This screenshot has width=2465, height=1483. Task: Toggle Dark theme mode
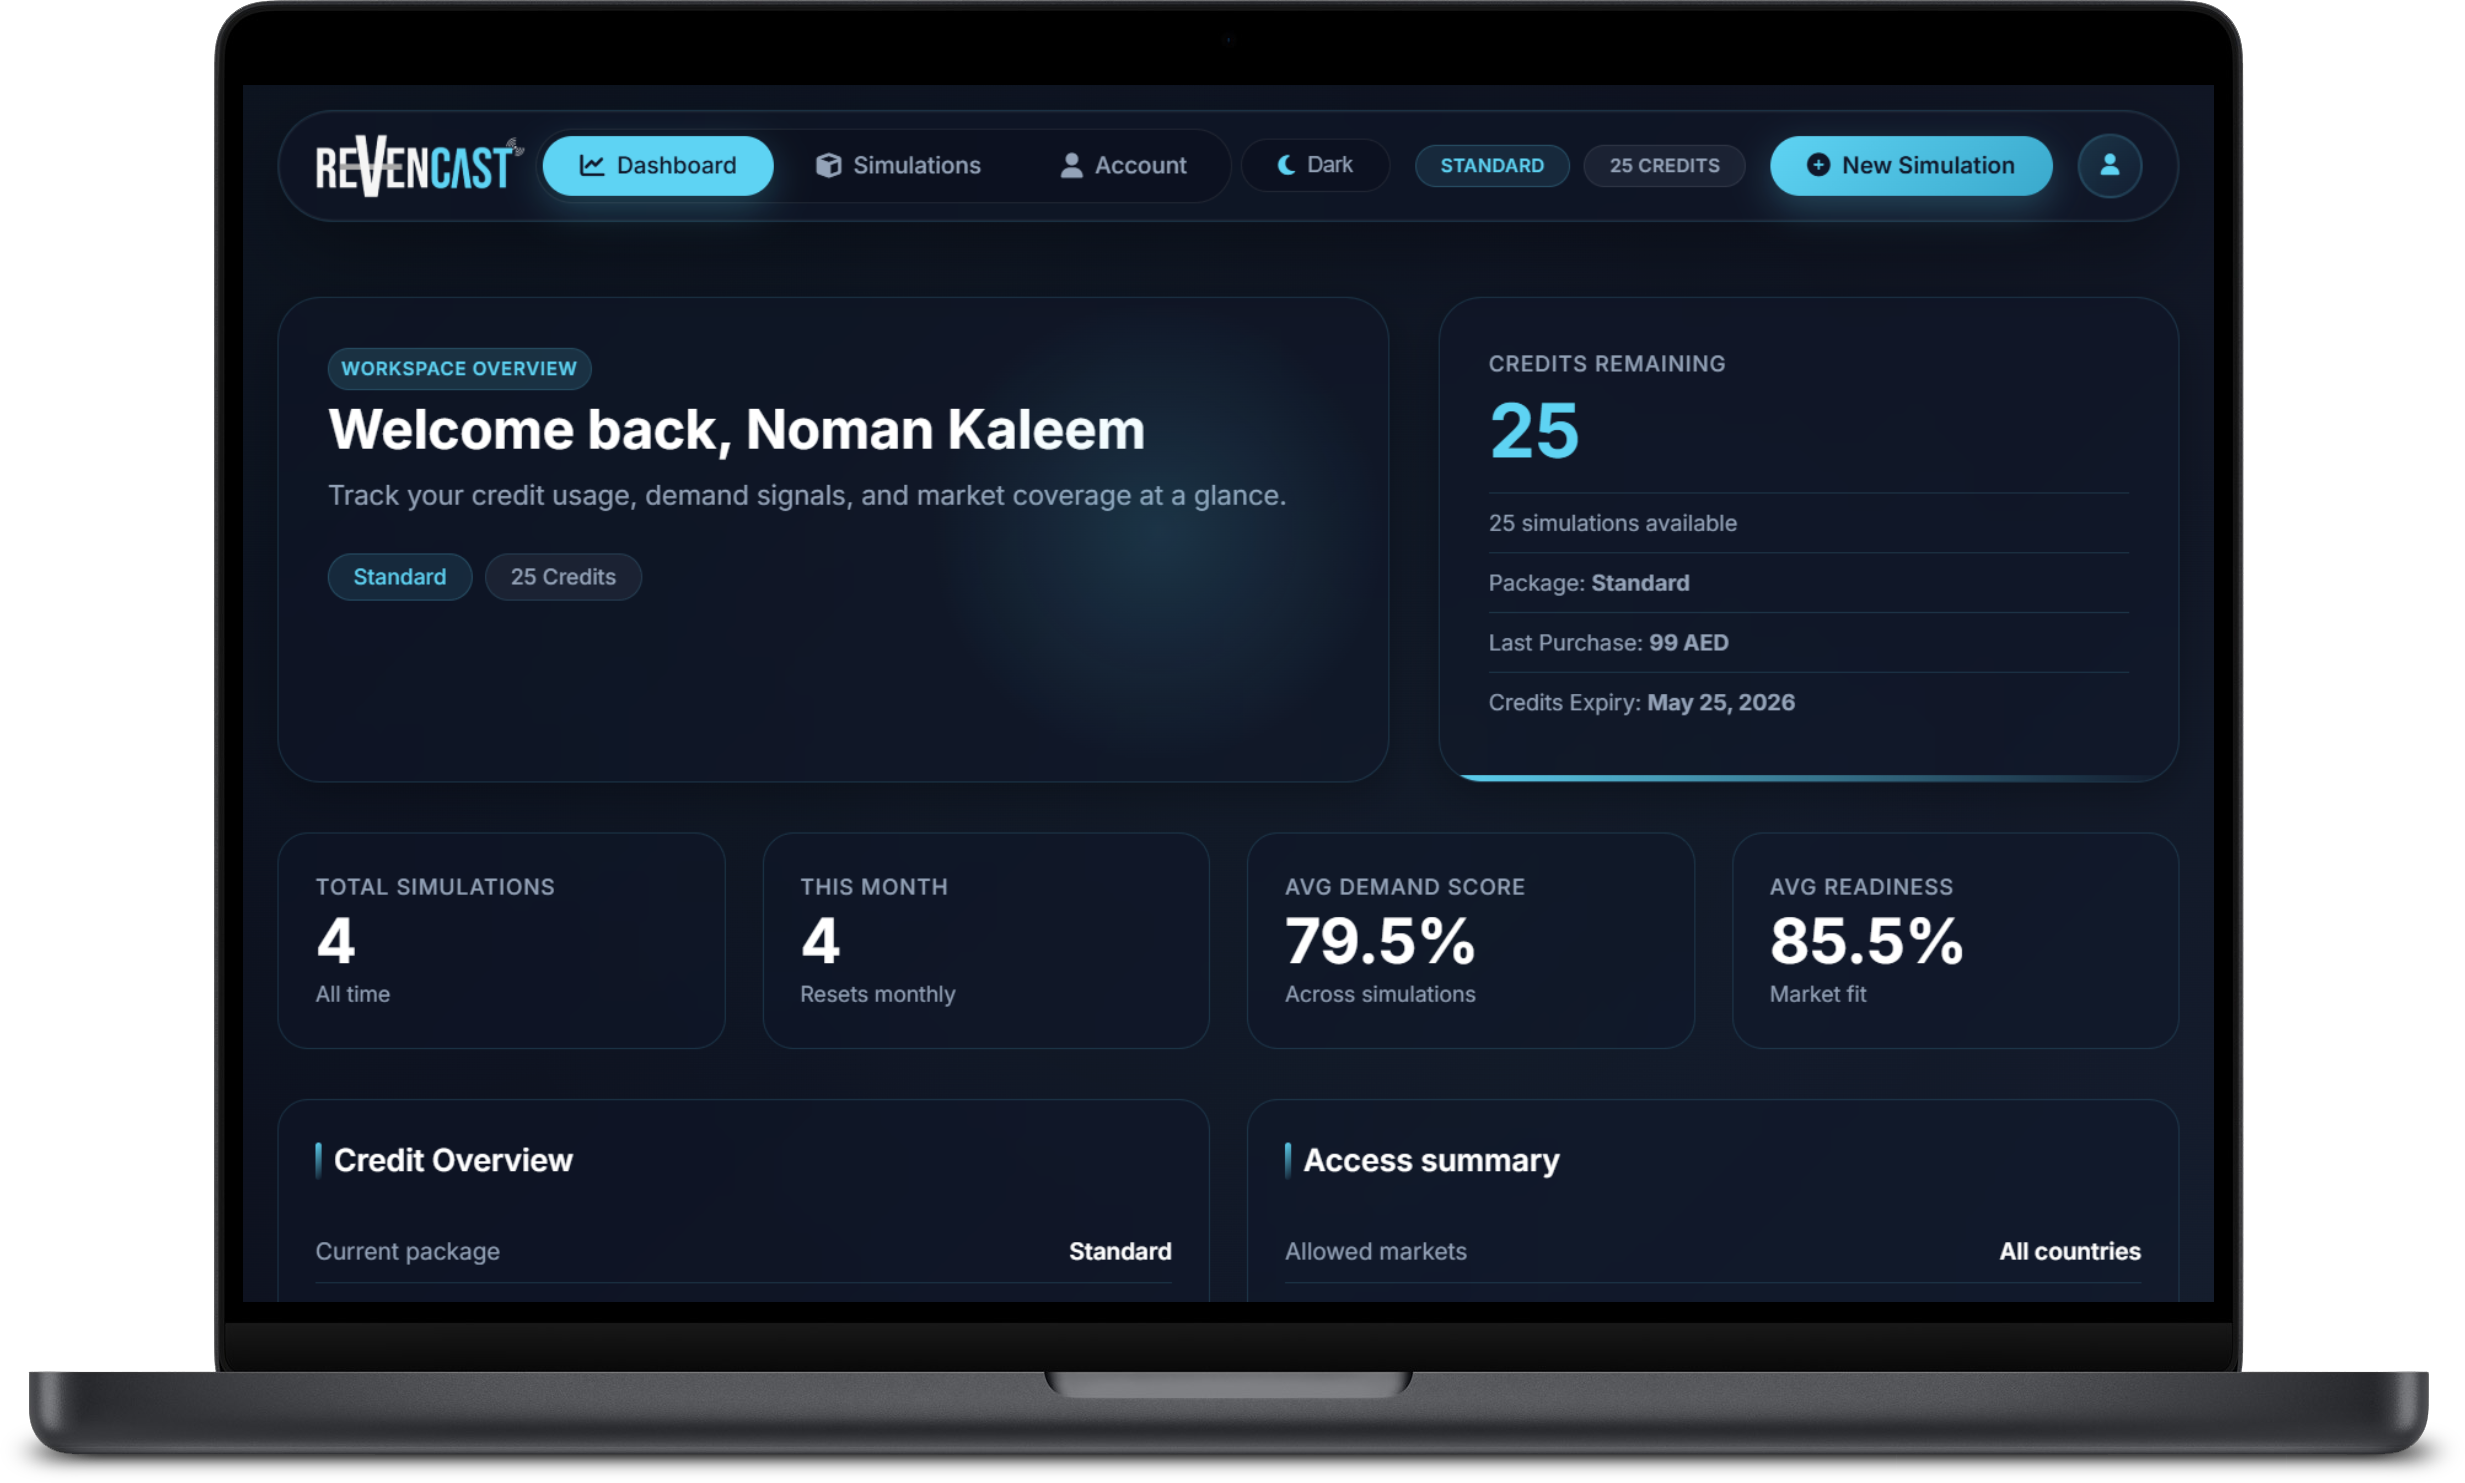1316,165
